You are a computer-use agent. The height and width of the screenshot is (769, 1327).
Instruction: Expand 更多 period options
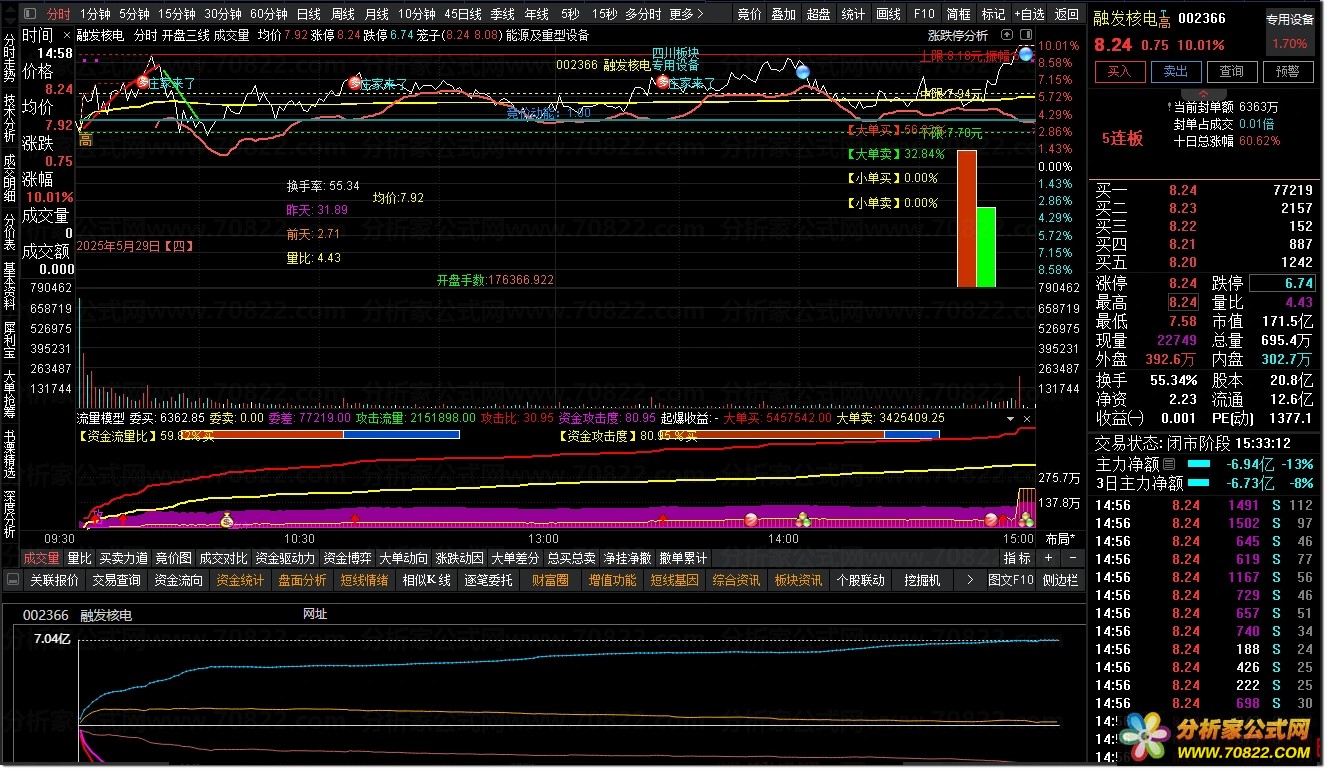[685, 14]
